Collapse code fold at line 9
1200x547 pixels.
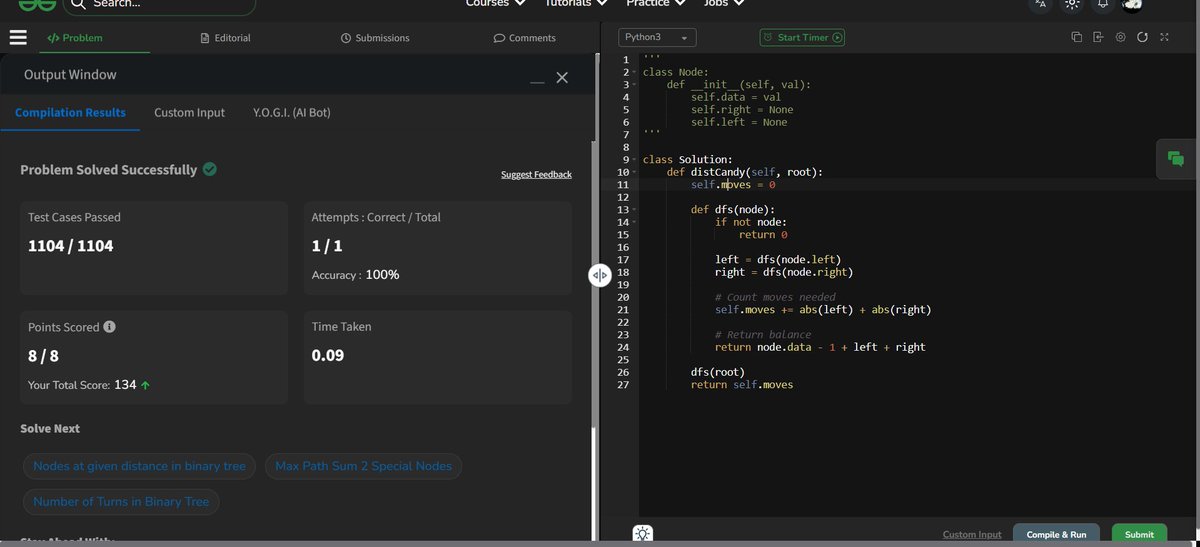634,160
